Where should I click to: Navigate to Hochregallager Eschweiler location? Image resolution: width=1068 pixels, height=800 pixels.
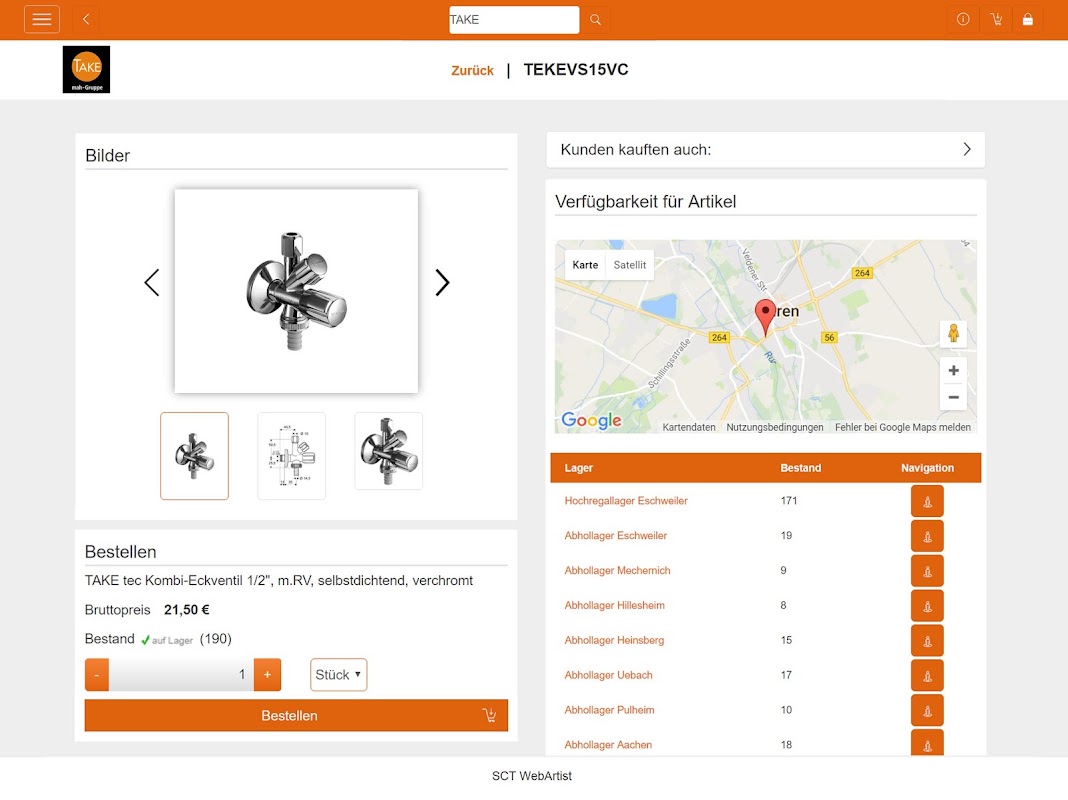point(927,502)
